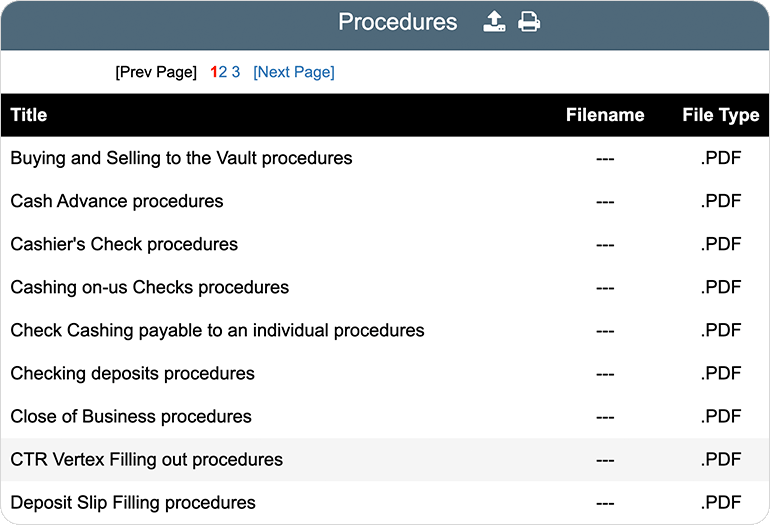Screen dimensions: 770x525
Task: Open Checking deposits procedures
Action: pos(132,373)
